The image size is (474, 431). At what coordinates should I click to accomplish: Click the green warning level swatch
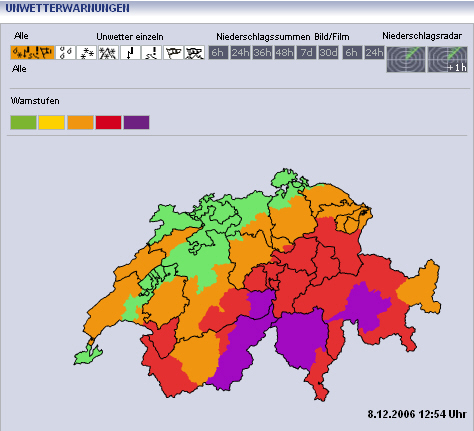[x=23, y=122]
